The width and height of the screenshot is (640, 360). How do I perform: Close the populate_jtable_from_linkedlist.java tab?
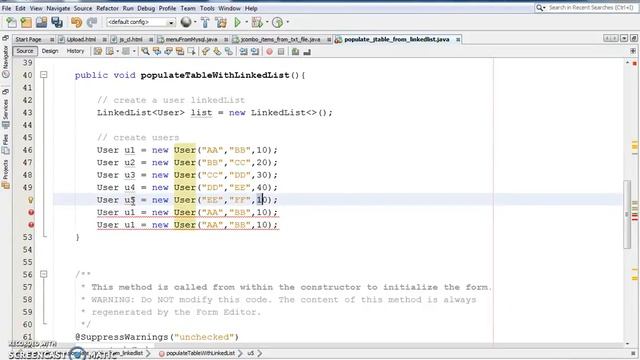(x=458, y=40)
